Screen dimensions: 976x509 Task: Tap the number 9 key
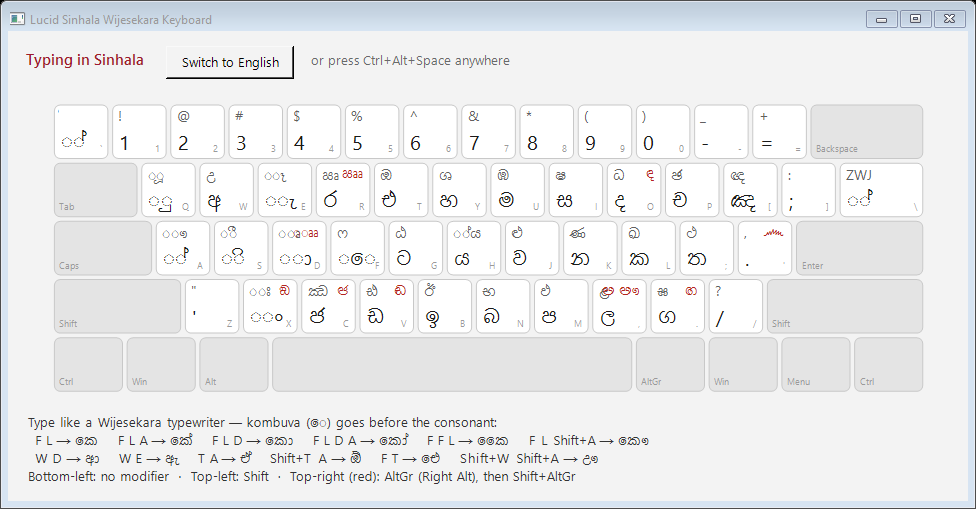(605, 132)
